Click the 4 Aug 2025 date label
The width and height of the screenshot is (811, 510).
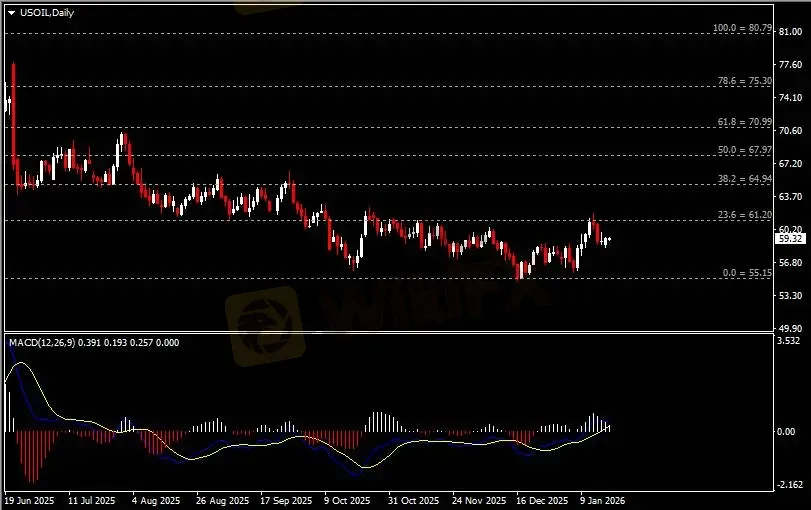[x=156, y=501]
